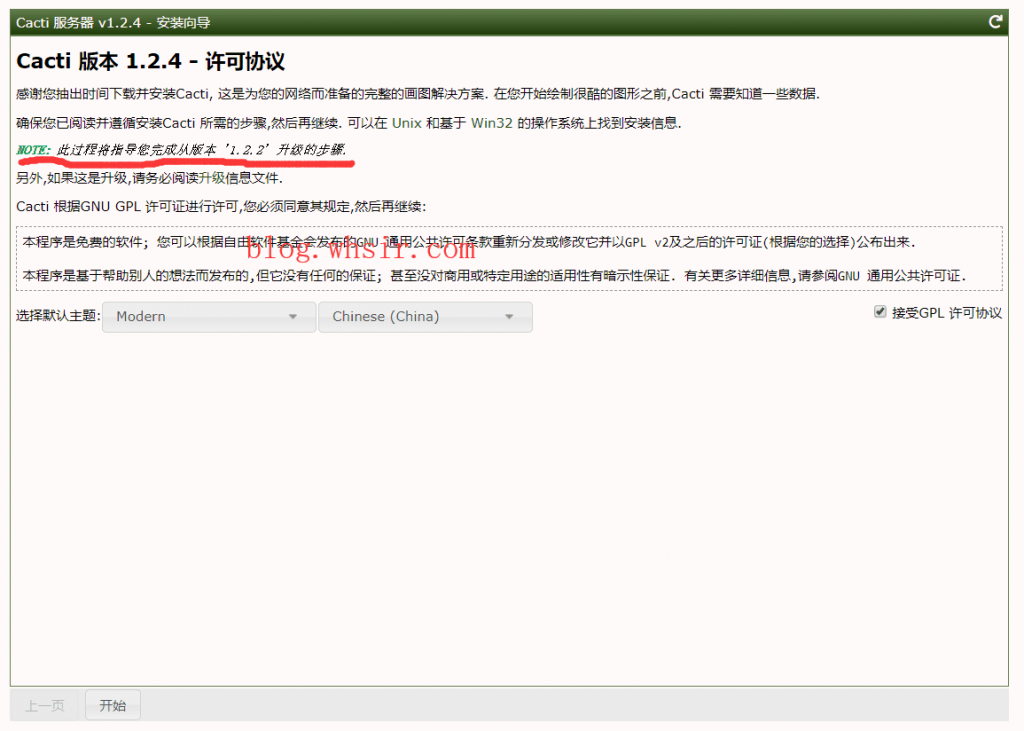Click the license paragraph starting 本程序是基于帮助别人
The image size is (1024, 731).
pyautogui.click(x=494, y=276)
